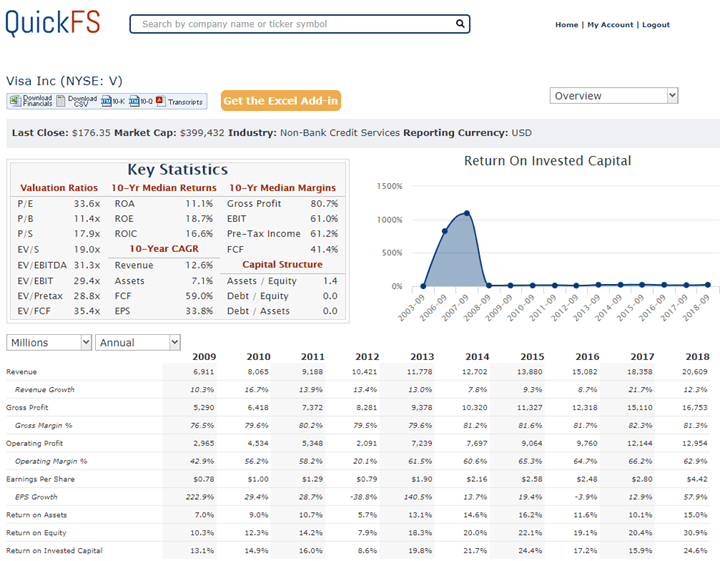The height and width of the screenshot is (561, 720).
Task: Click the Download CSV file icon
Action: (62, 101)
